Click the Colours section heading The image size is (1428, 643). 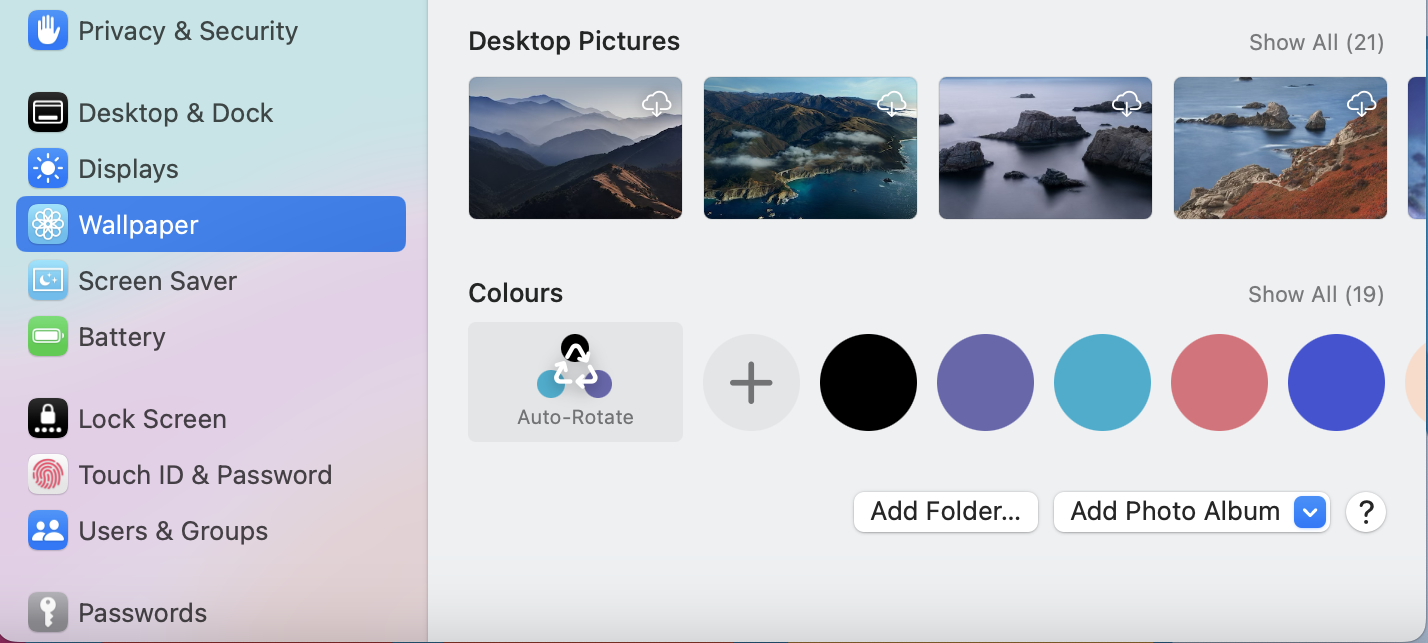[x=515, y=293]
